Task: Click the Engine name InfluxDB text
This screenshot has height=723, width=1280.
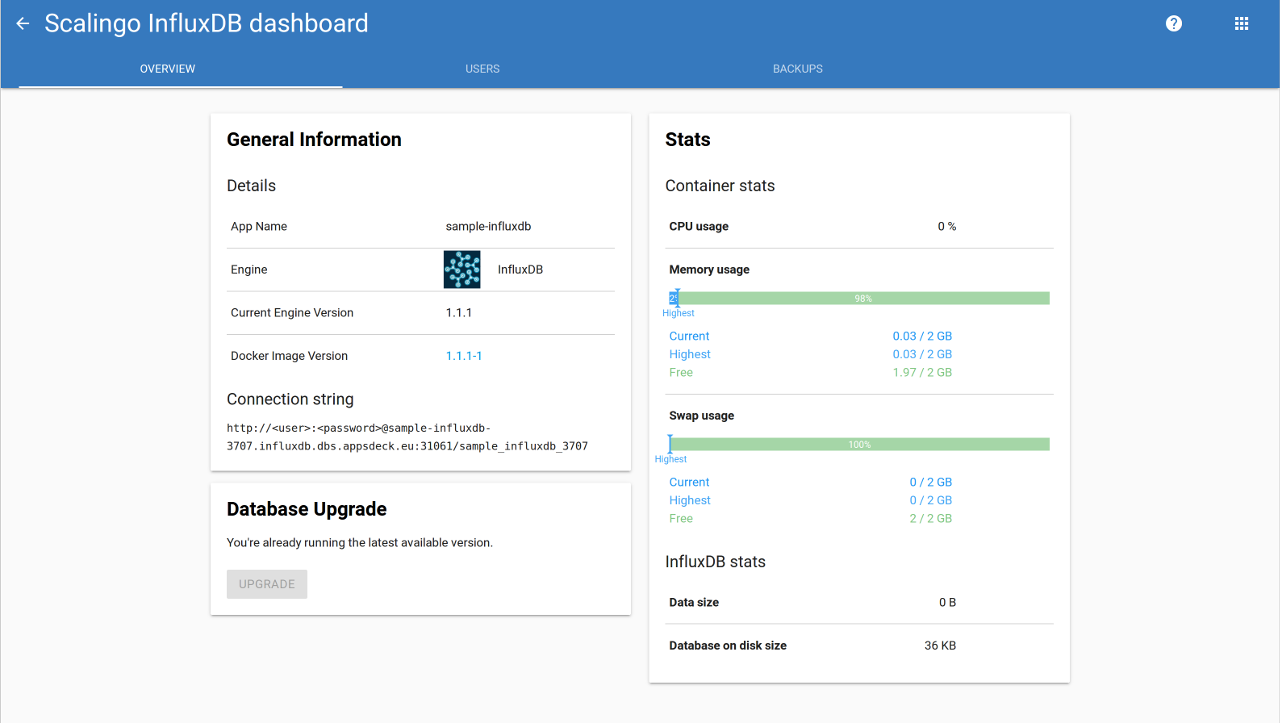Action: click(x=520, y=270)
